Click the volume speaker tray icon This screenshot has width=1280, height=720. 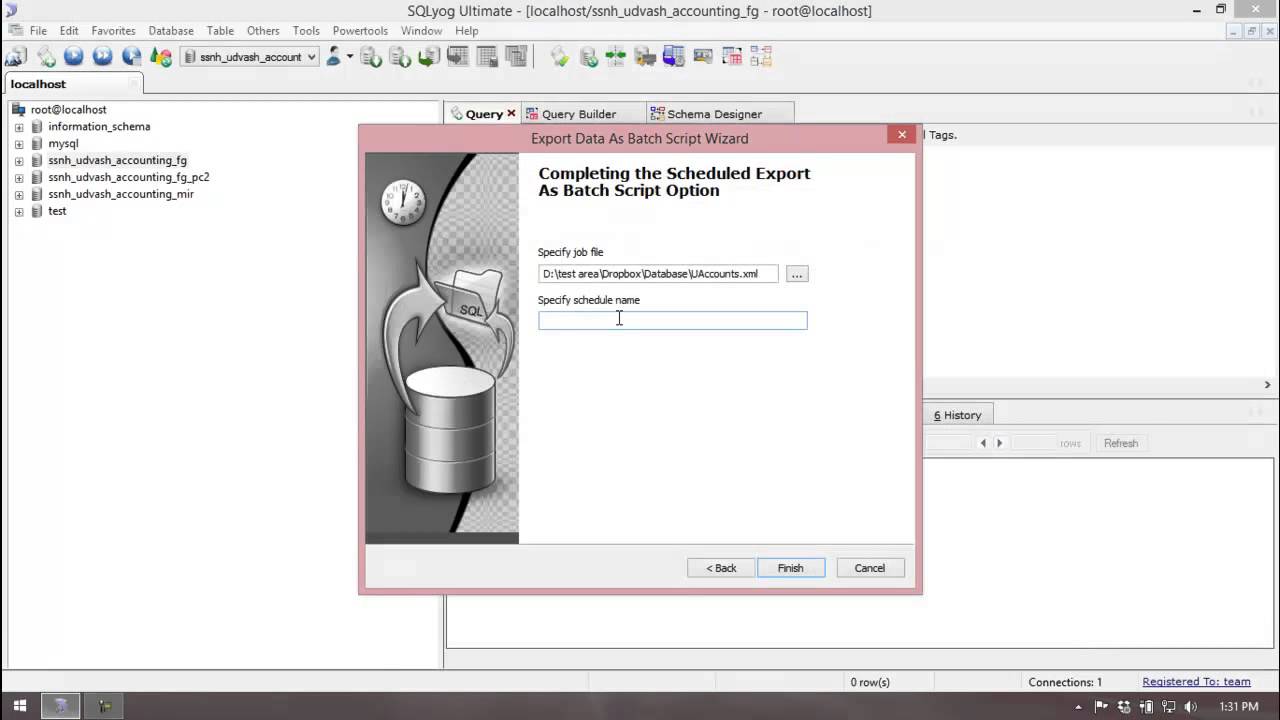pos(1190,707)
